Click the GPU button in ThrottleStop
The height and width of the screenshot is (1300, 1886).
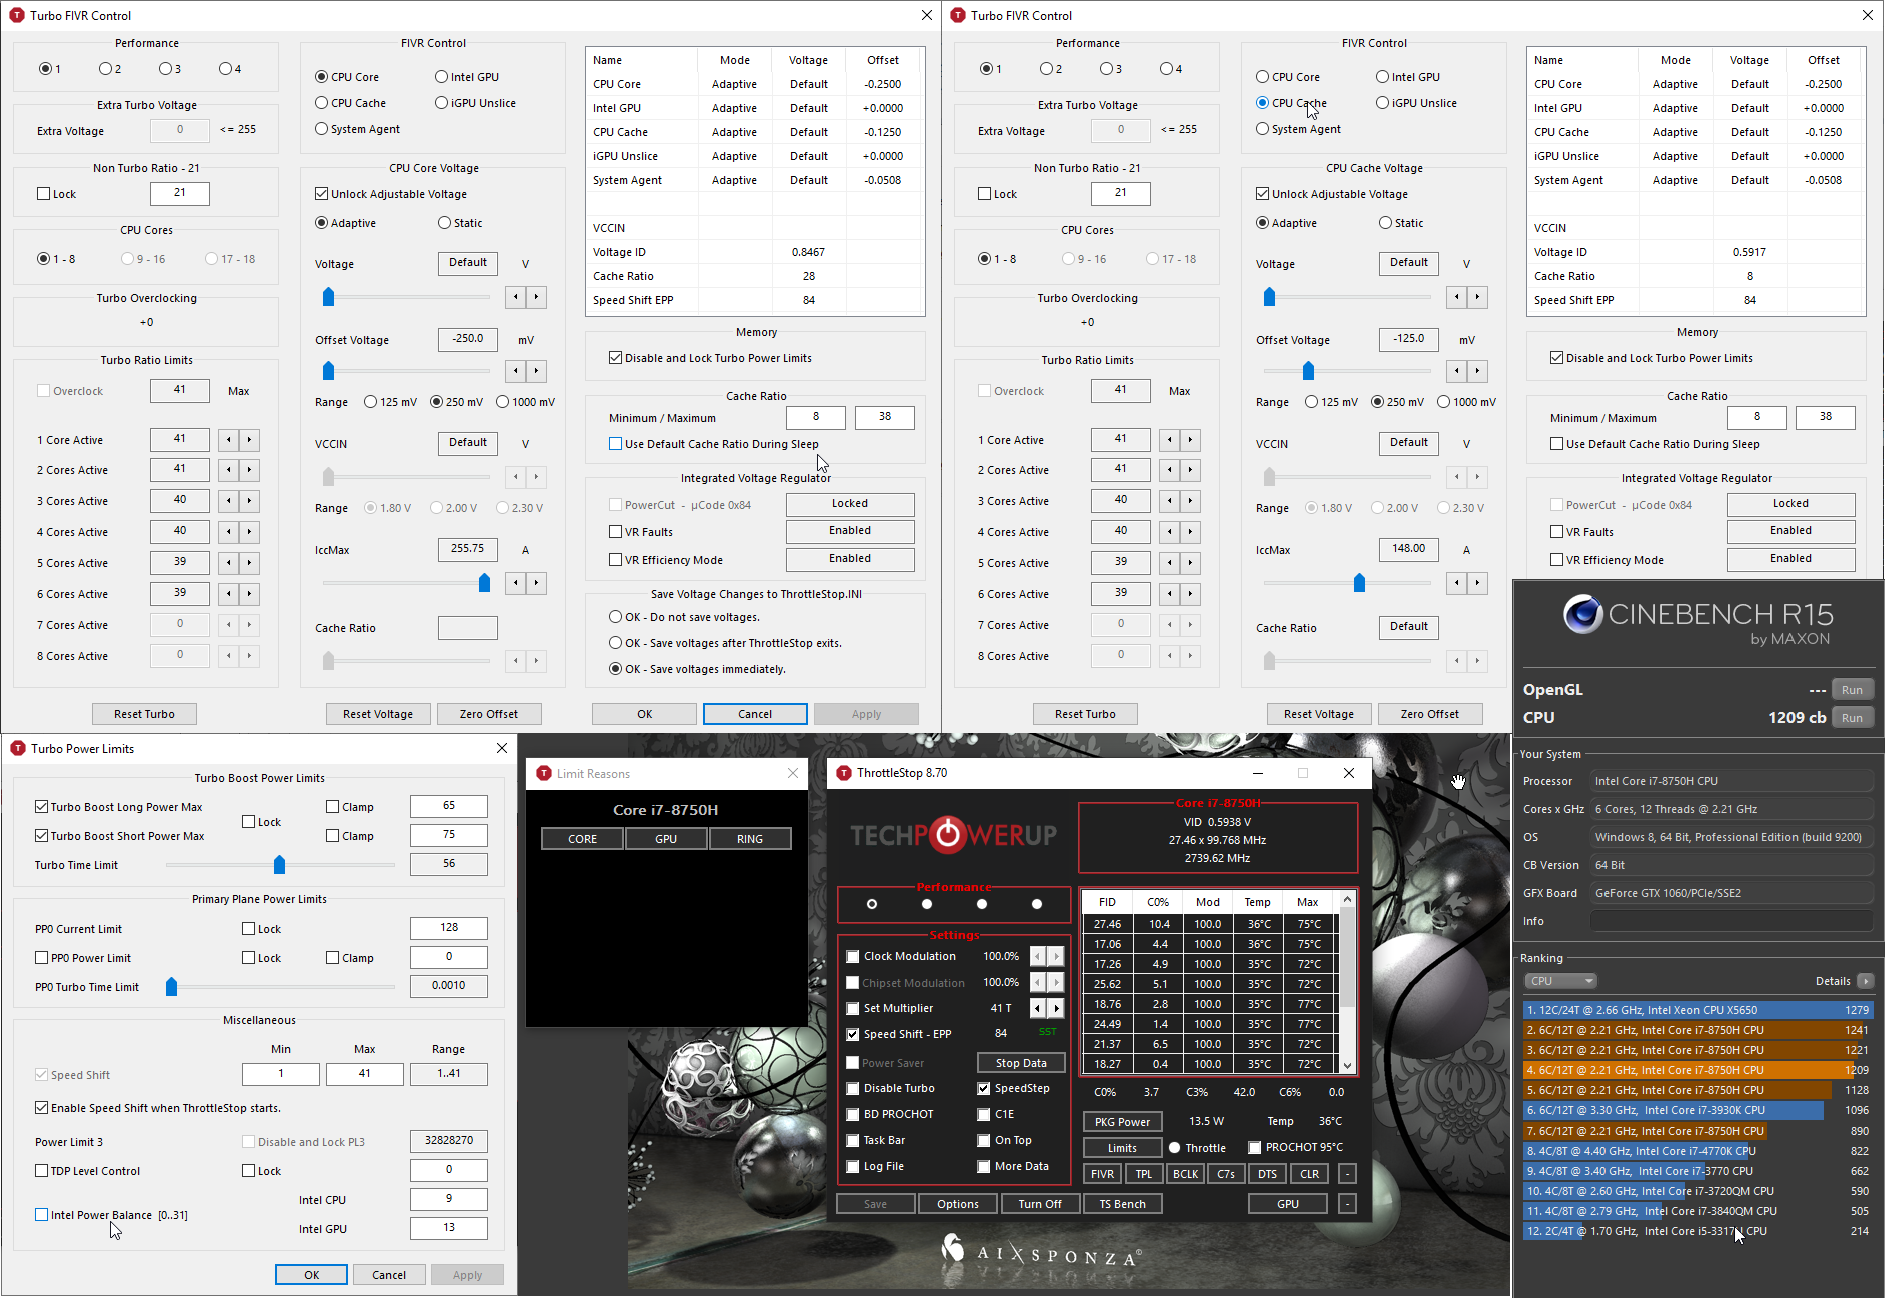(x=1288, y=1204)
